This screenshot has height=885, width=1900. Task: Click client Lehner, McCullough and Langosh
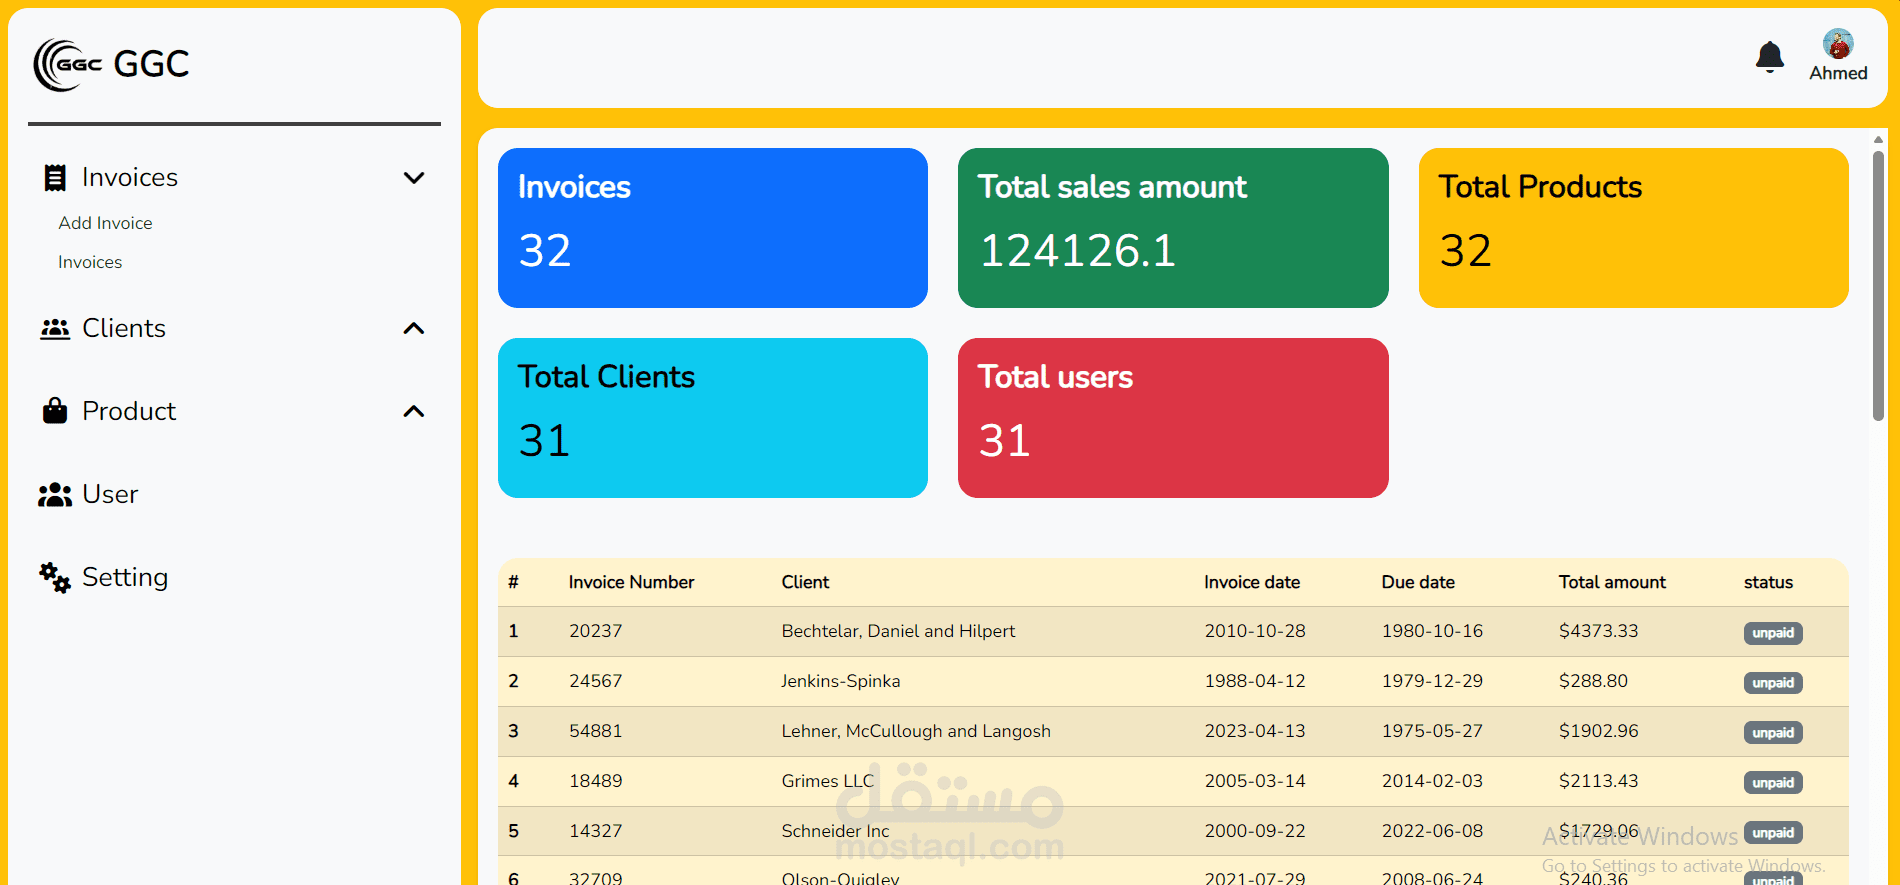916,731
